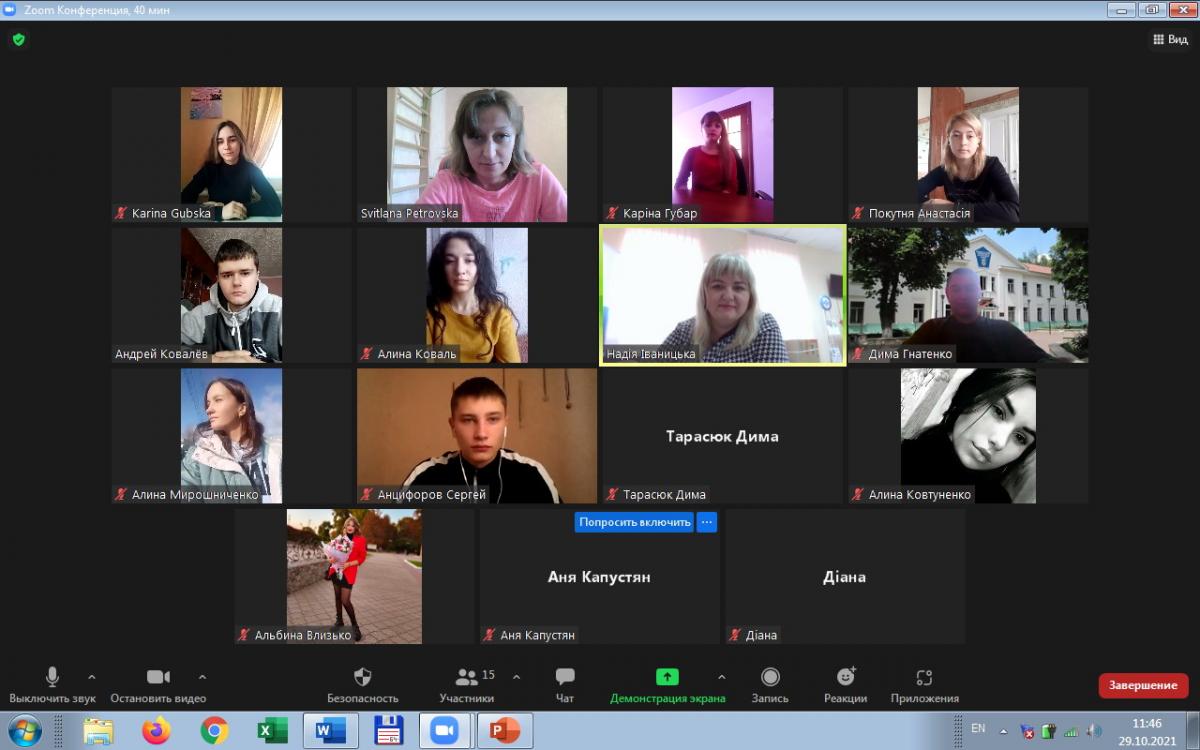Start recording with Запись button

(x=770, y=685)
